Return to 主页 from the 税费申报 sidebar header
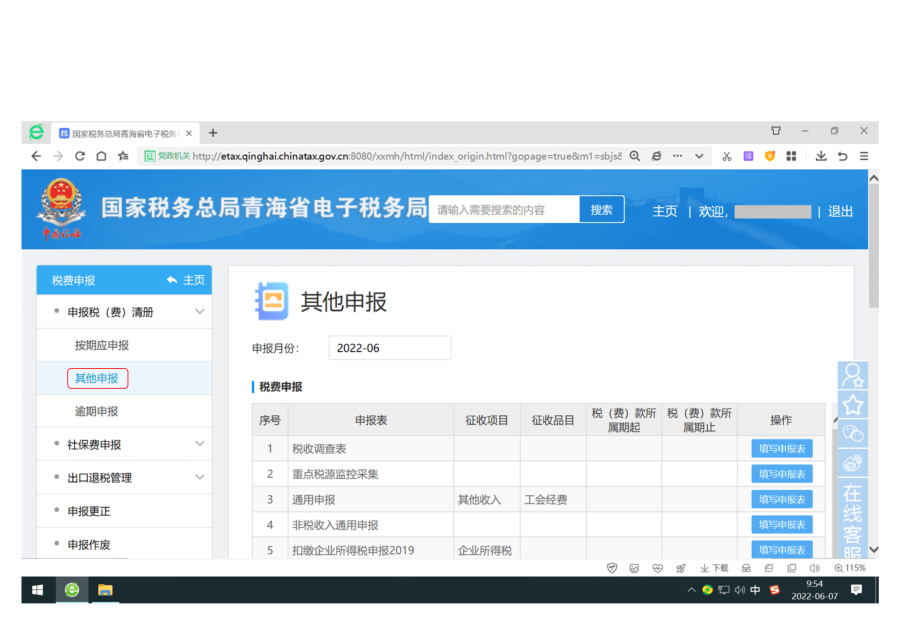The height and width of the screenshot is (629, 898). click(186, 280)
